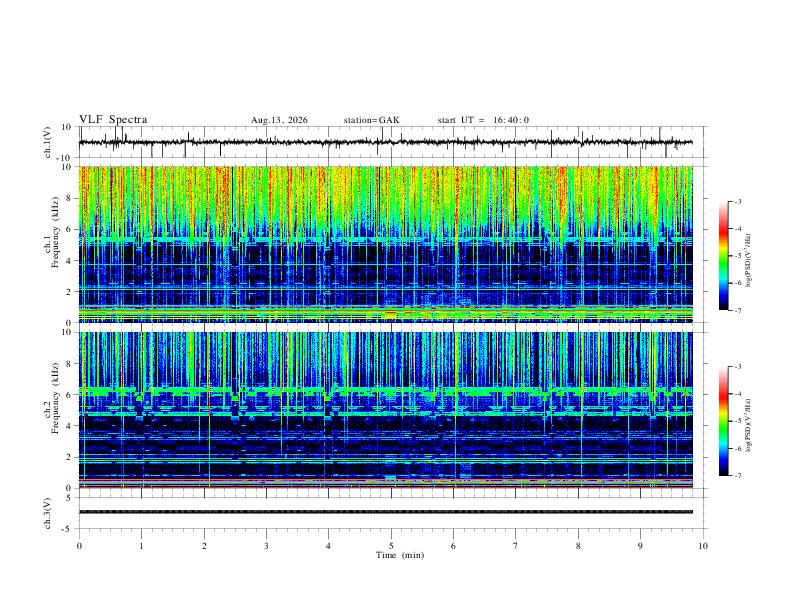Viewport: 792px width, 612px height.
Task: Click the 5 minute tick on time axis
Action: tap(391, 546)
